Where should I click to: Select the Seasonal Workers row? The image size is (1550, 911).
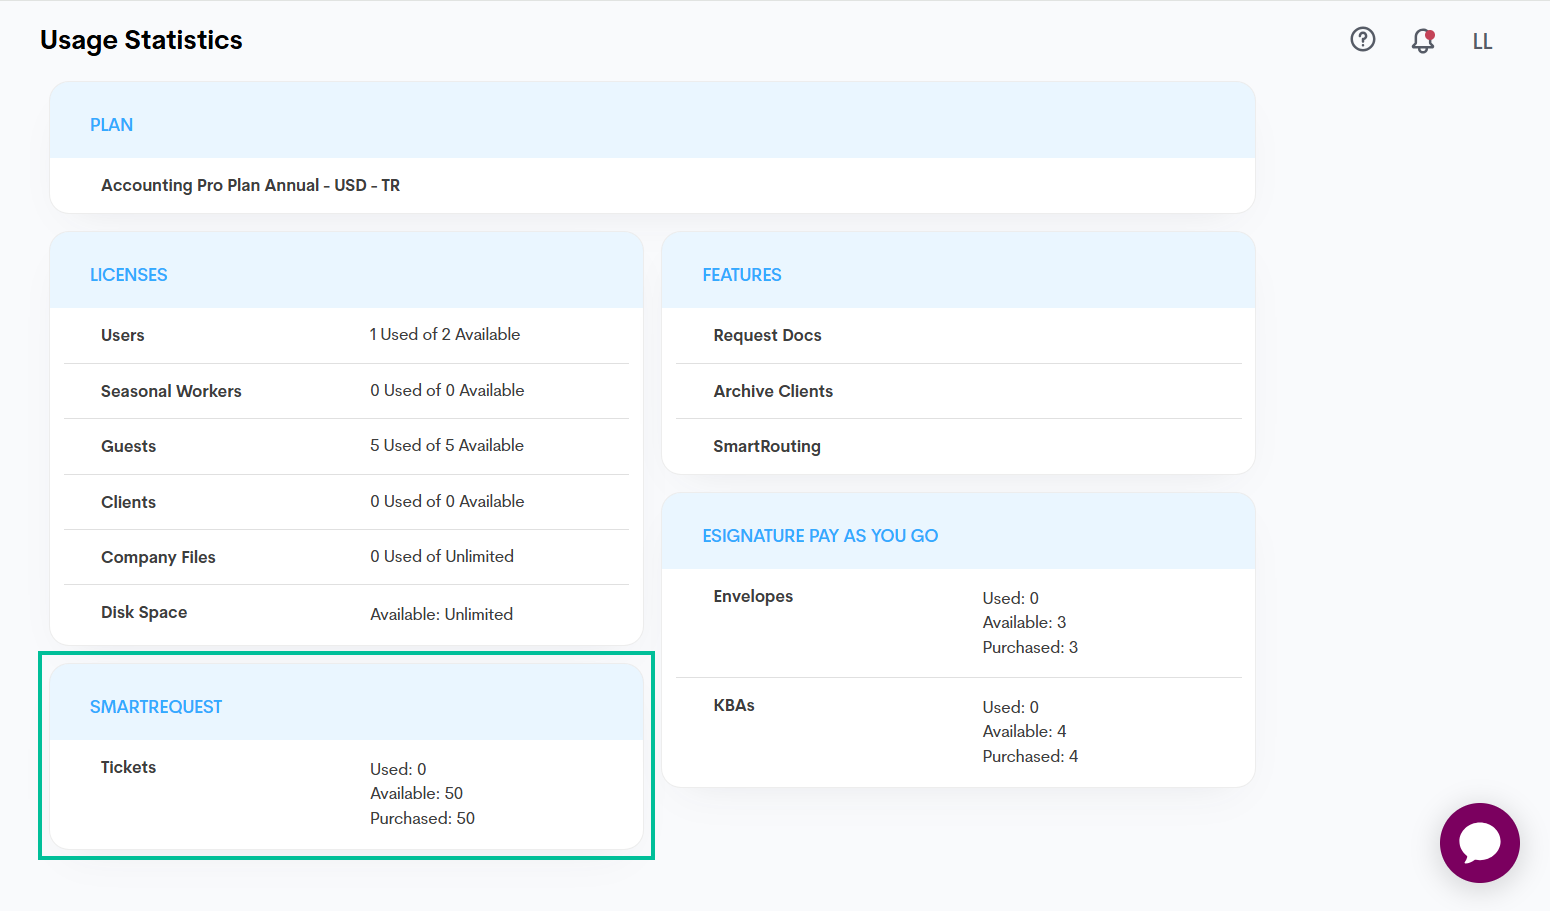pyautogui.click(x=171, y=390)
